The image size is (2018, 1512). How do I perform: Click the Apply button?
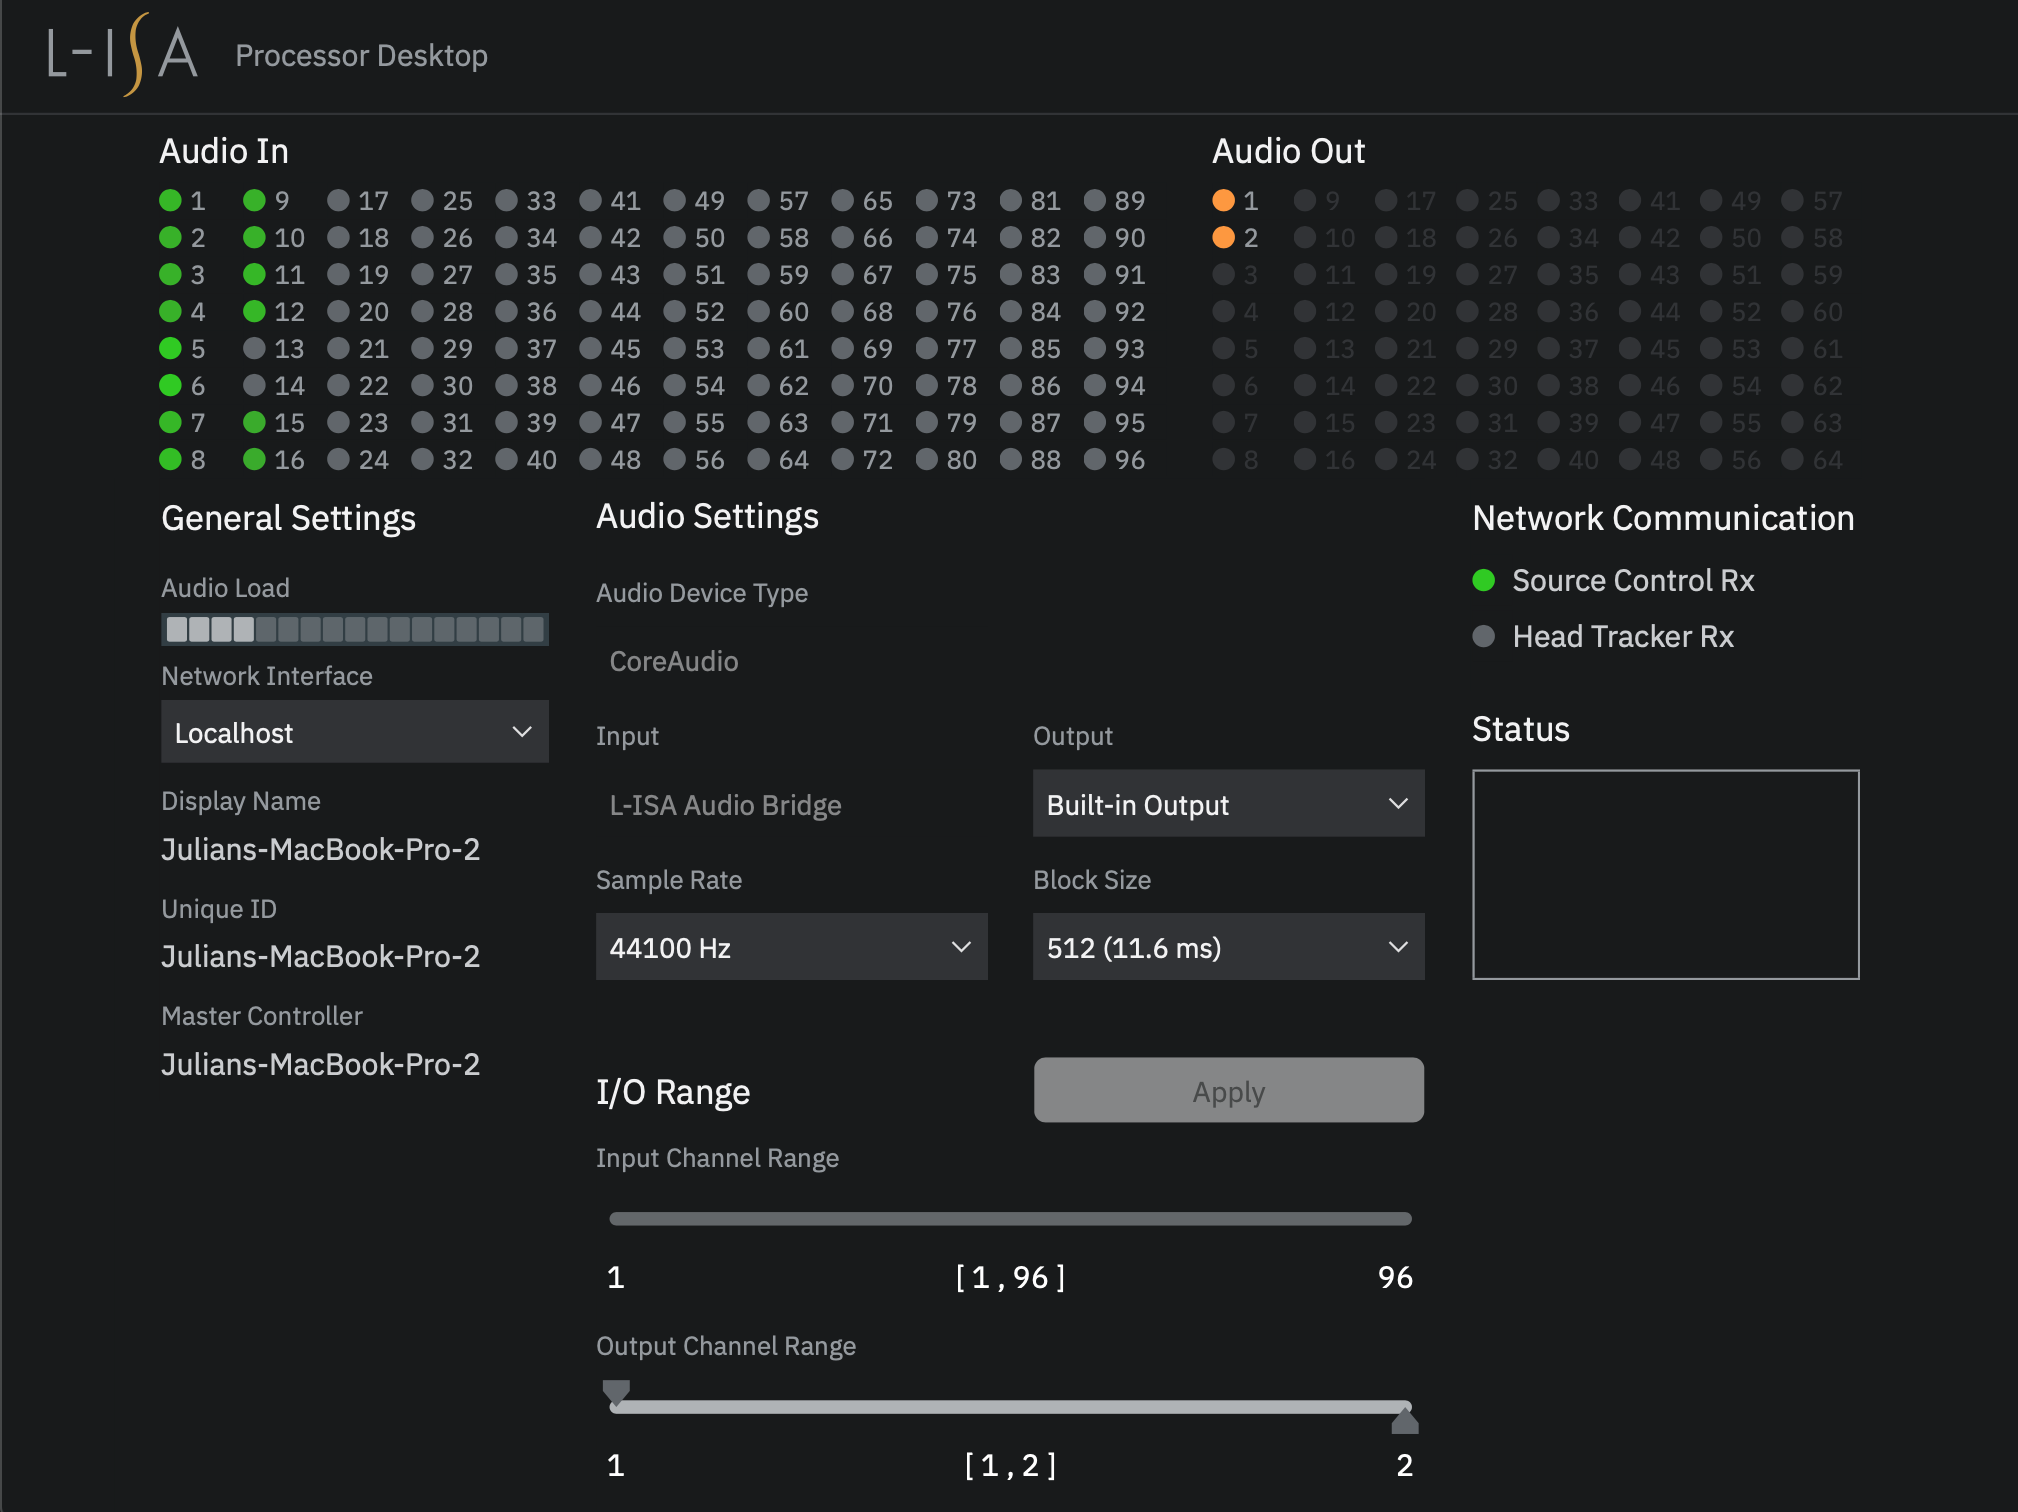[1228, 1091]
